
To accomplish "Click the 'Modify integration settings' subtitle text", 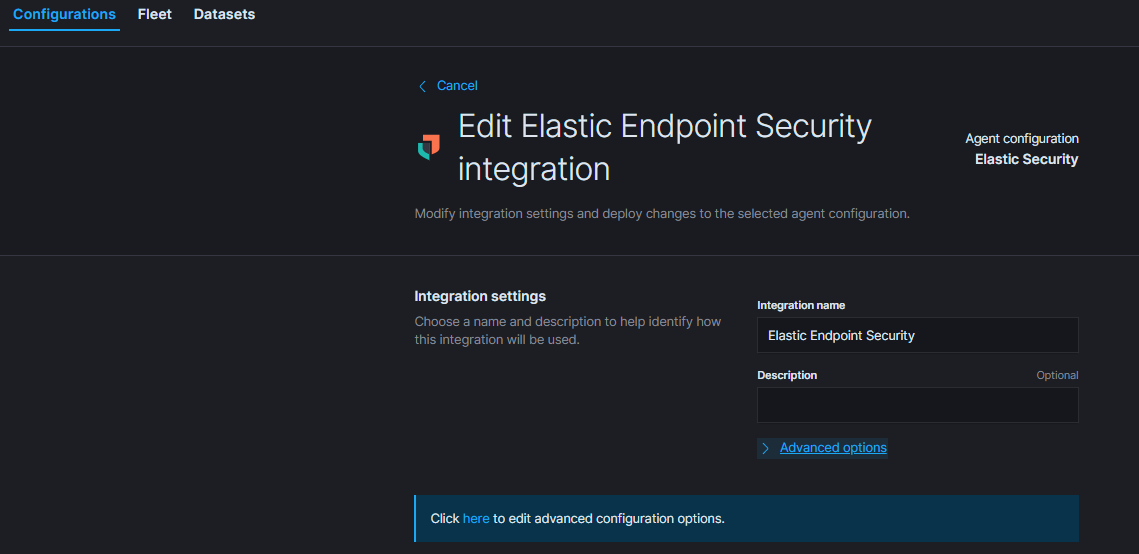I will pos(662,214).
